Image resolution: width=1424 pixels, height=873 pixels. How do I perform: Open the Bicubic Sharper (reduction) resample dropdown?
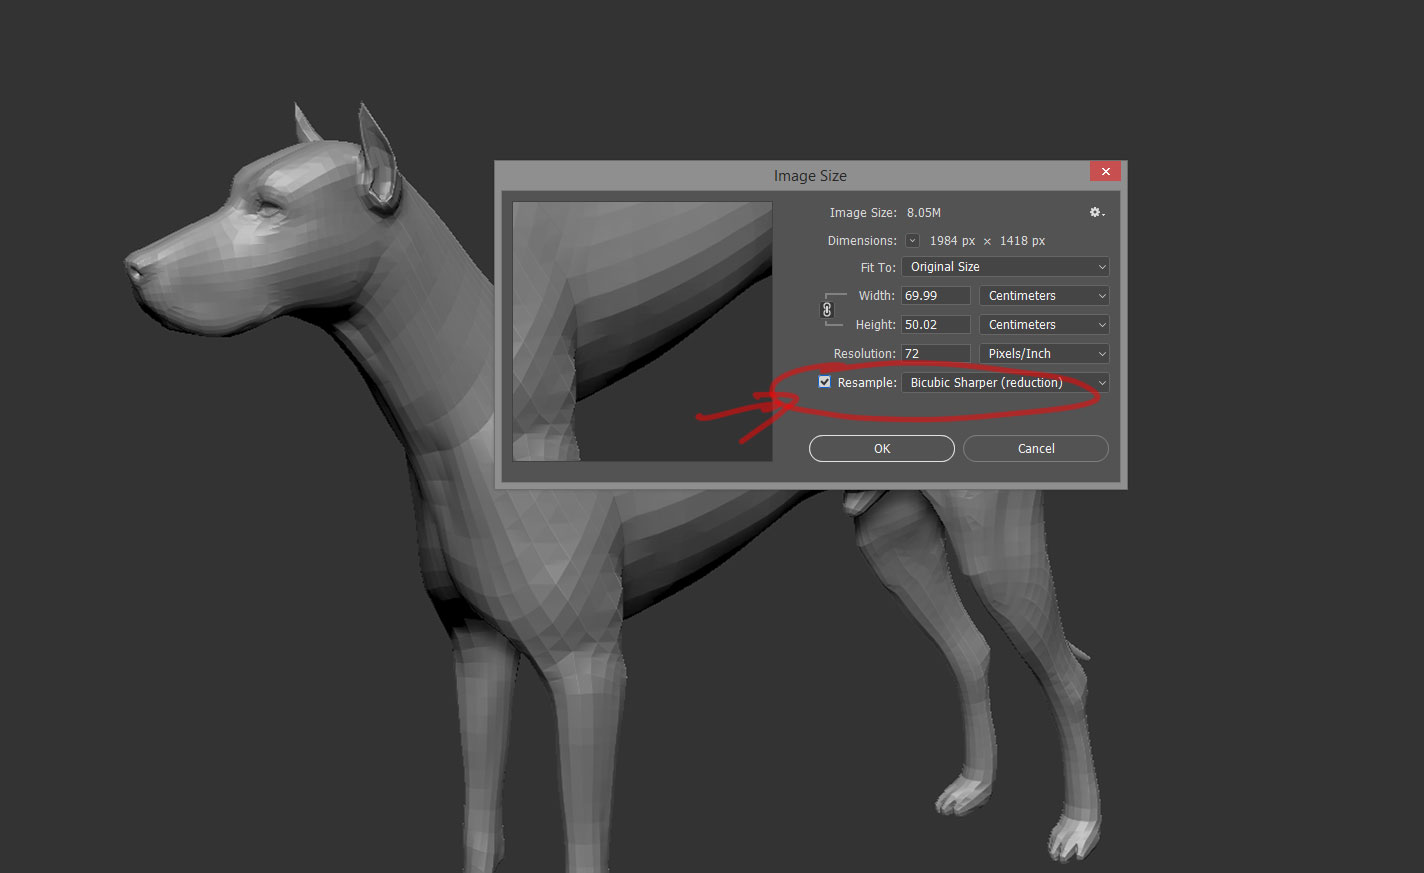tap(1005, 383)
